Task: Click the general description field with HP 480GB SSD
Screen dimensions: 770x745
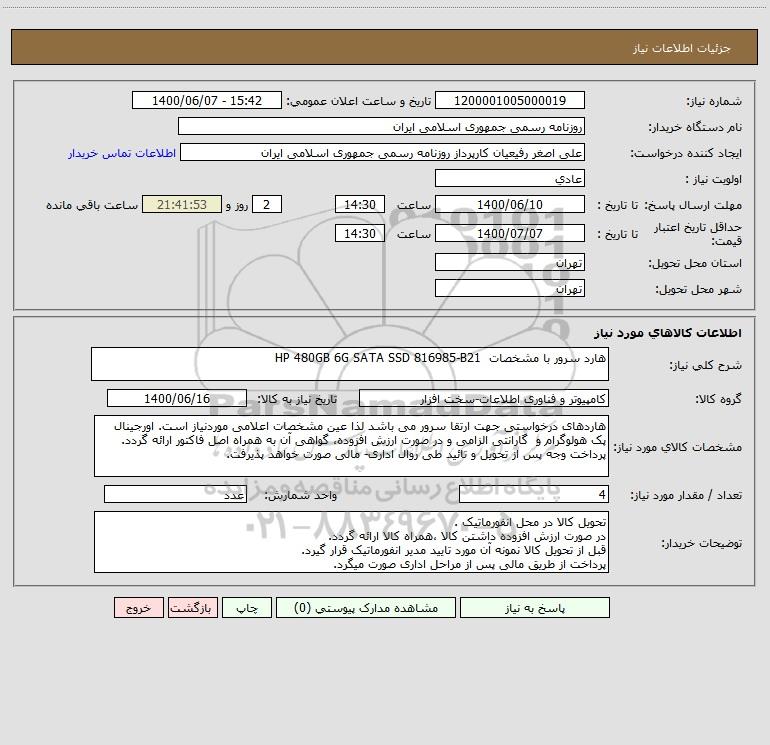Action: point(350,364)
